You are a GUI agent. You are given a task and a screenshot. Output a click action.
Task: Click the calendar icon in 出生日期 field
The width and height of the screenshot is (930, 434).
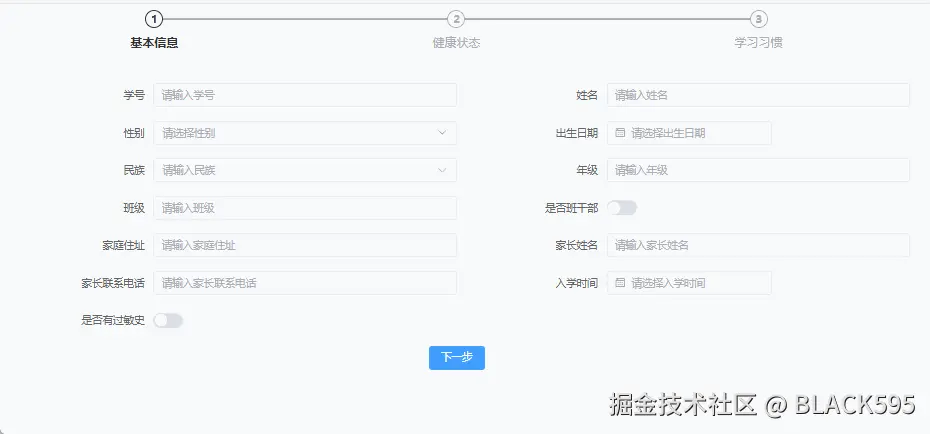[x=620, y=133]
